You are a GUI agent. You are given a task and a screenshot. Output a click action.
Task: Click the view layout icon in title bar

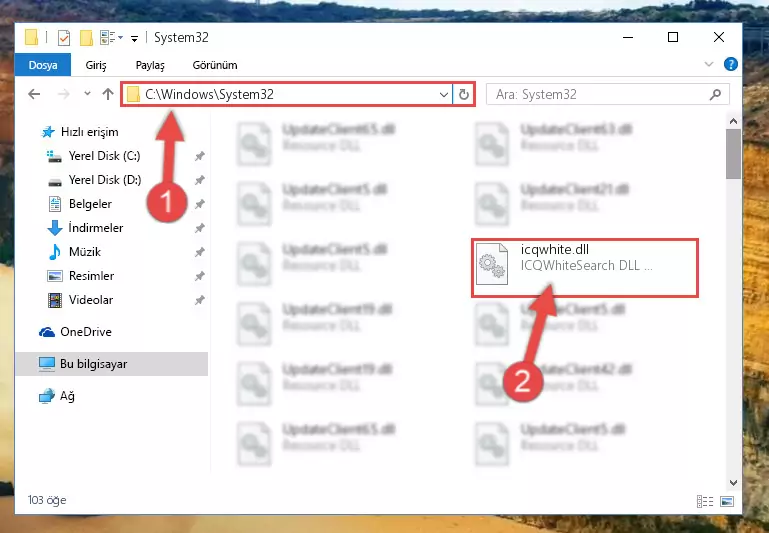[x=108, y=37]
